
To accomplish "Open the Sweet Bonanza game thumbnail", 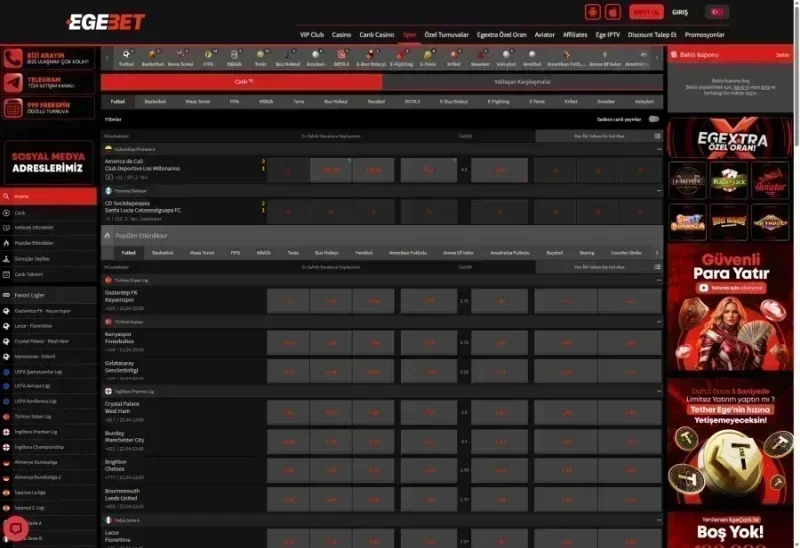I will point(687,222).
